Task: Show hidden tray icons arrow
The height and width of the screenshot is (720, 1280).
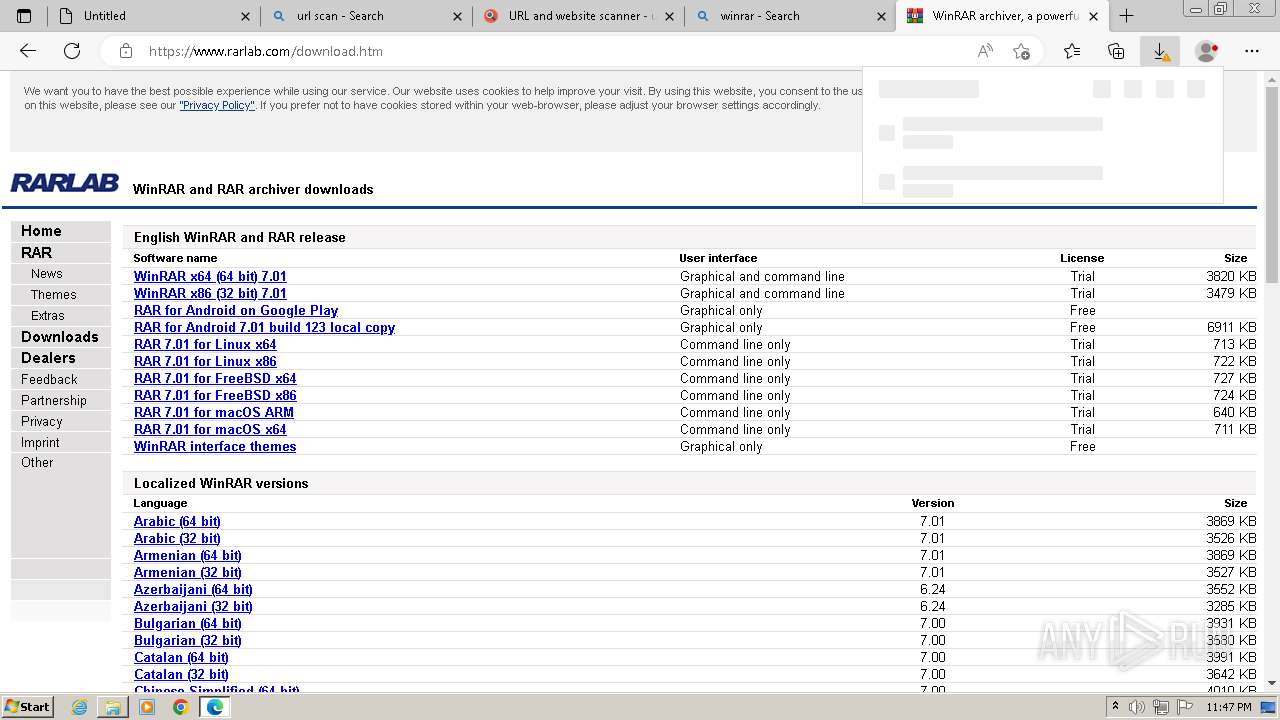Action: [1116, 707]
